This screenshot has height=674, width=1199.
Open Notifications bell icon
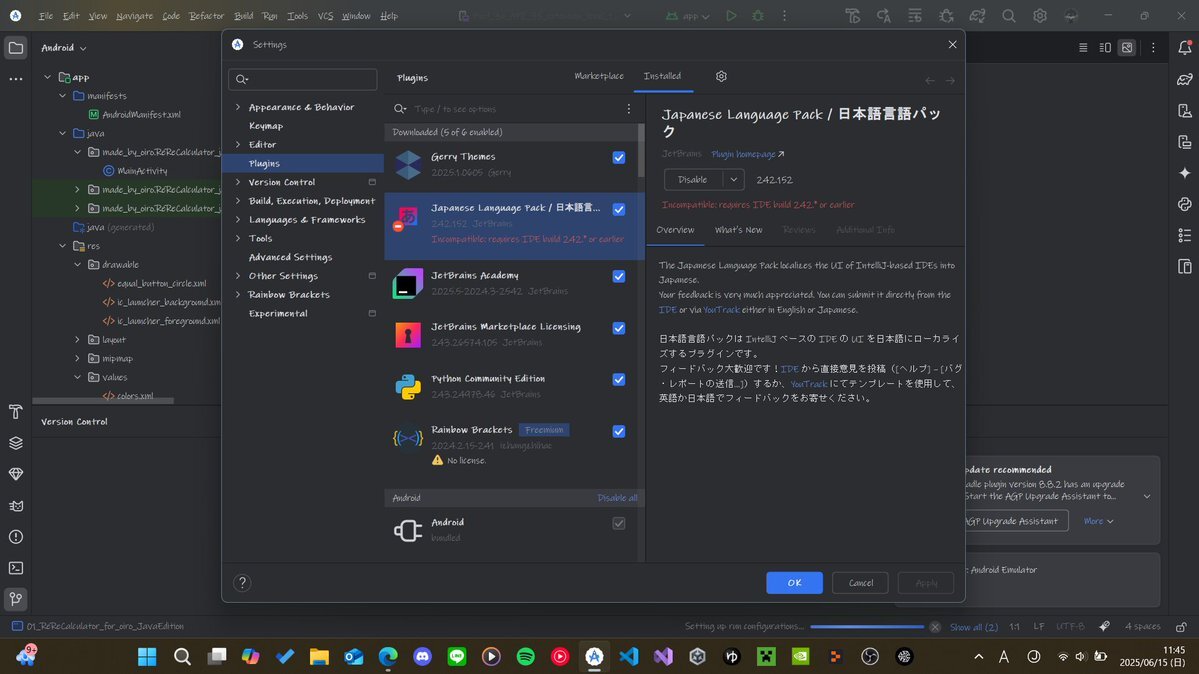tap(1184, 47)
